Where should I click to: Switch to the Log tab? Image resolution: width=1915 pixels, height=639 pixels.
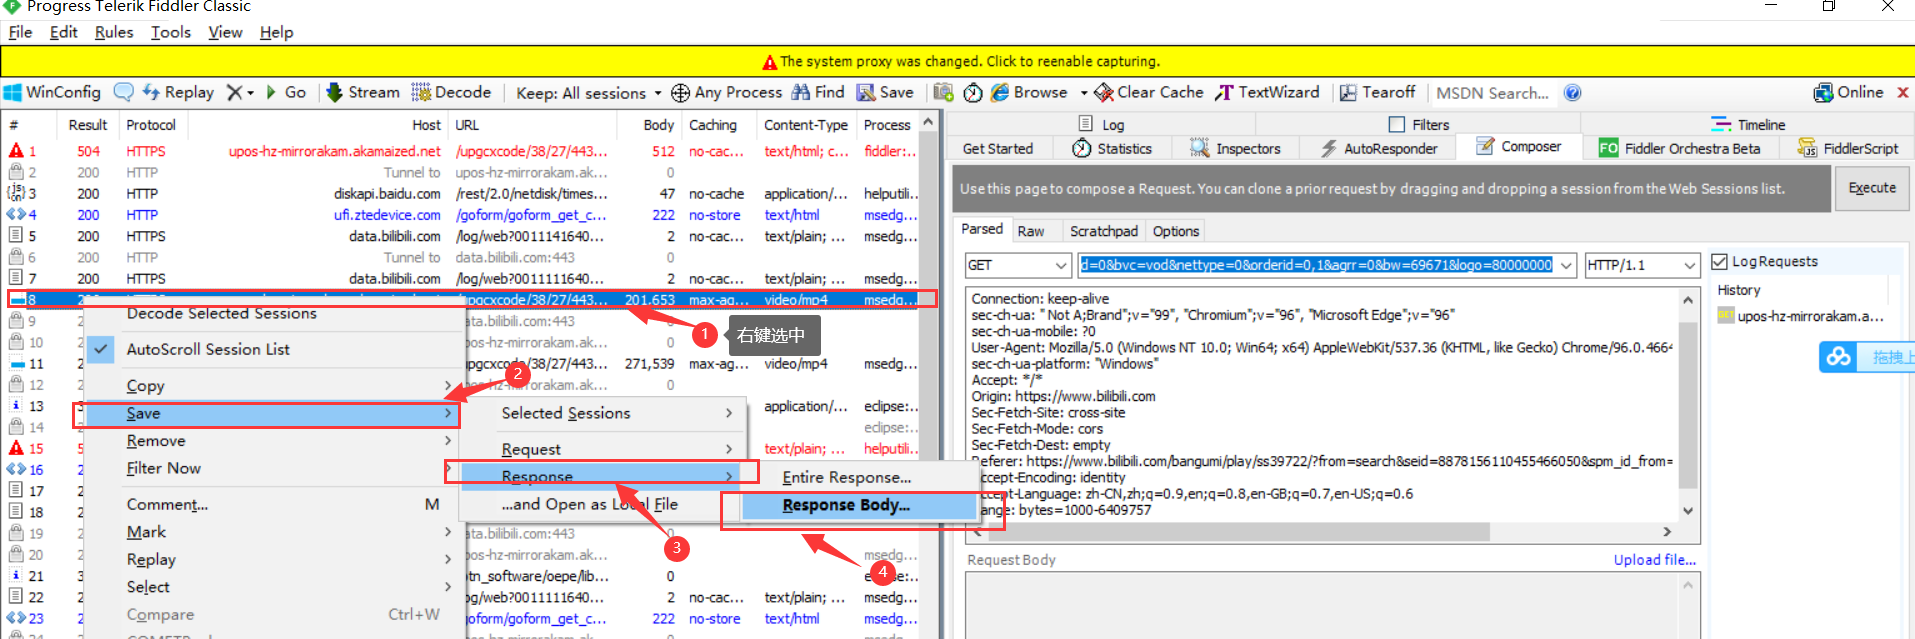coord(1101,124)
